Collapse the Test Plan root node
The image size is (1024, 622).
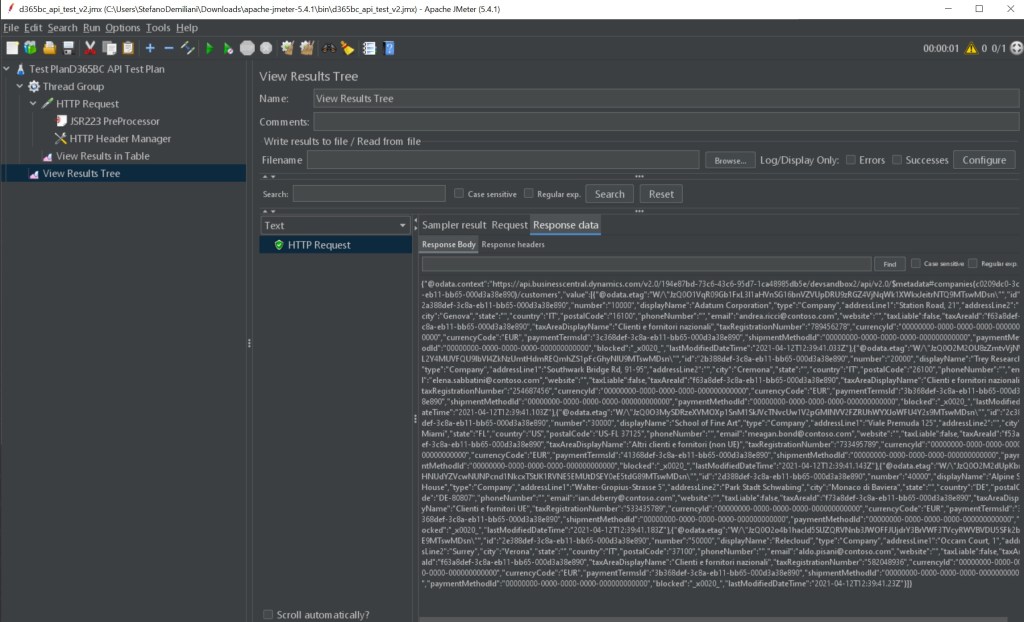click(x=7, y=69)
